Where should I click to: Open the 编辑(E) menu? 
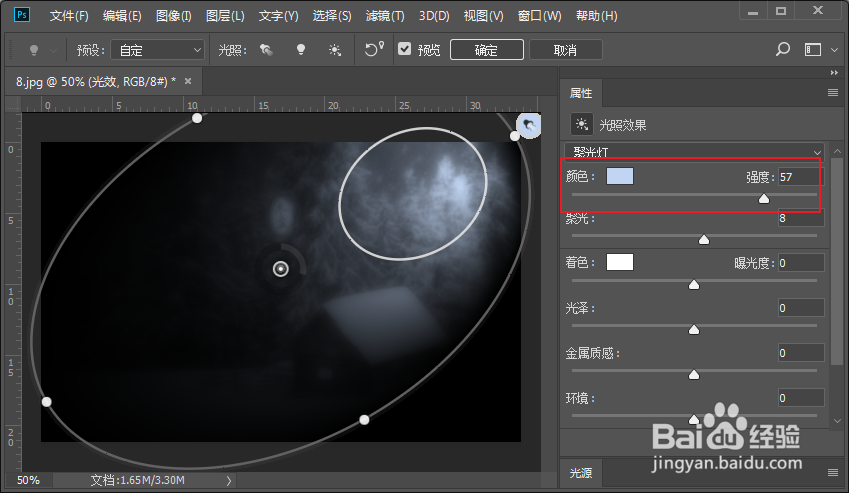coord(122,16)
